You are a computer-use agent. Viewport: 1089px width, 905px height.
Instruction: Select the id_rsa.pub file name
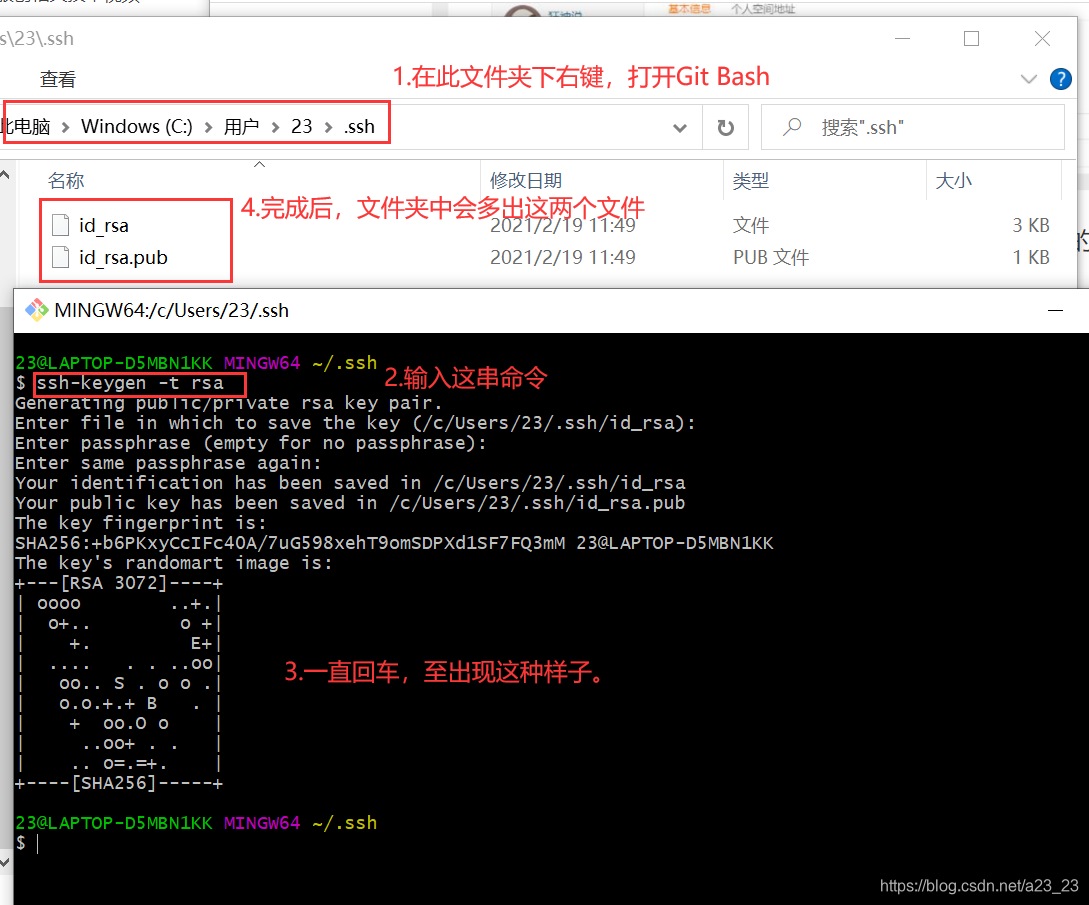click(x=123, y=257)
